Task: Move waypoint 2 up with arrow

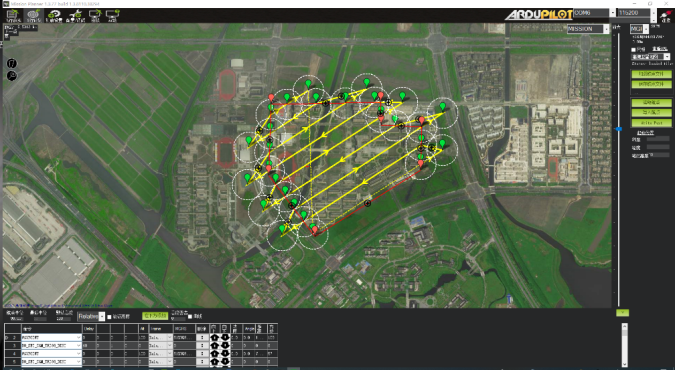Action: (x=214, y=337)
